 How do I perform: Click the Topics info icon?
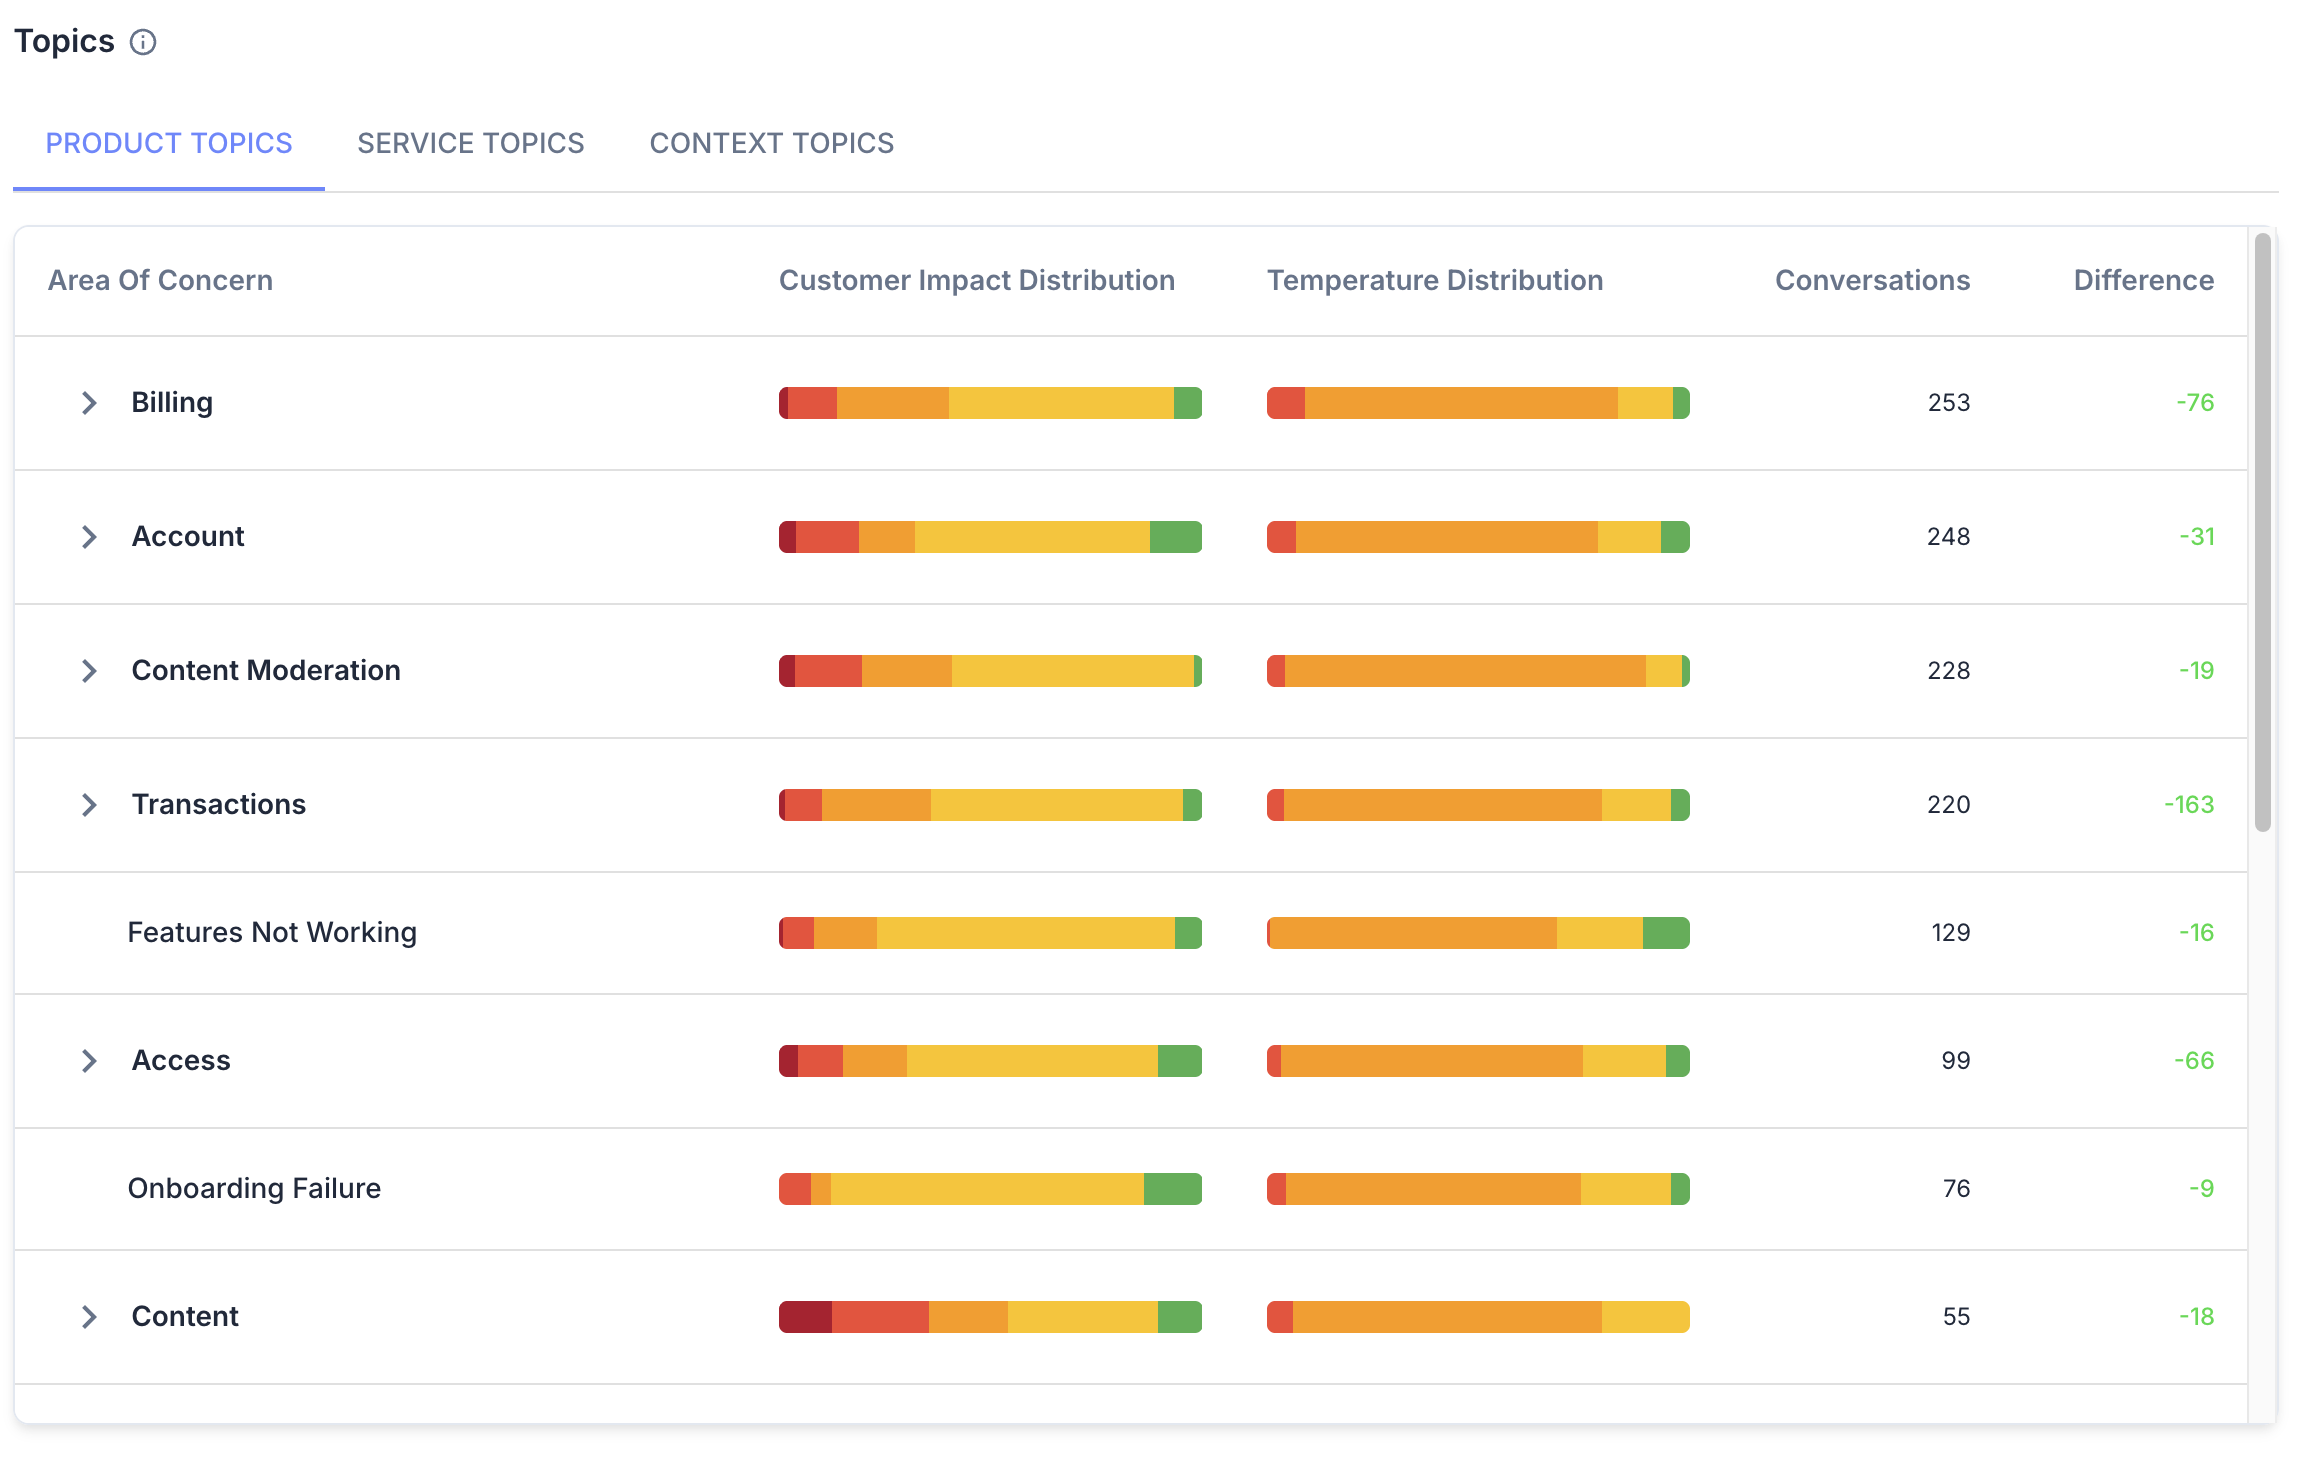143,42
